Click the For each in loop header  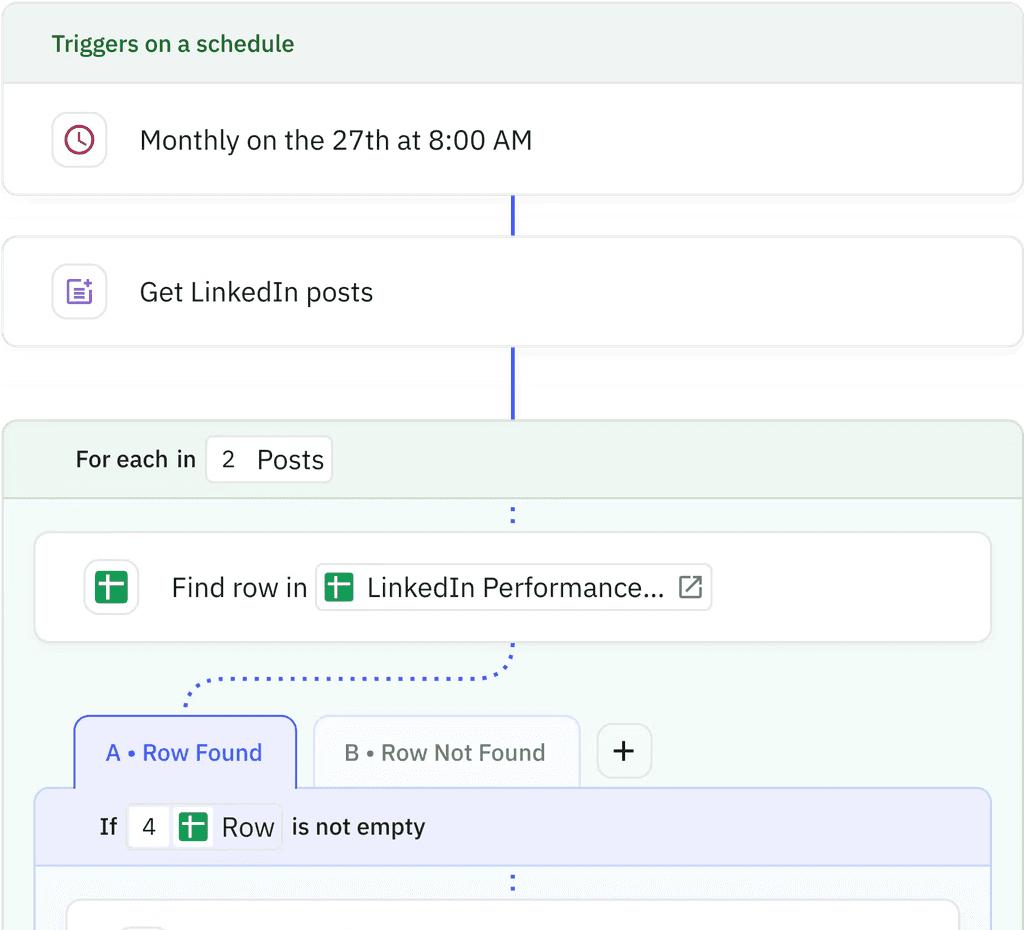[135, 460]
